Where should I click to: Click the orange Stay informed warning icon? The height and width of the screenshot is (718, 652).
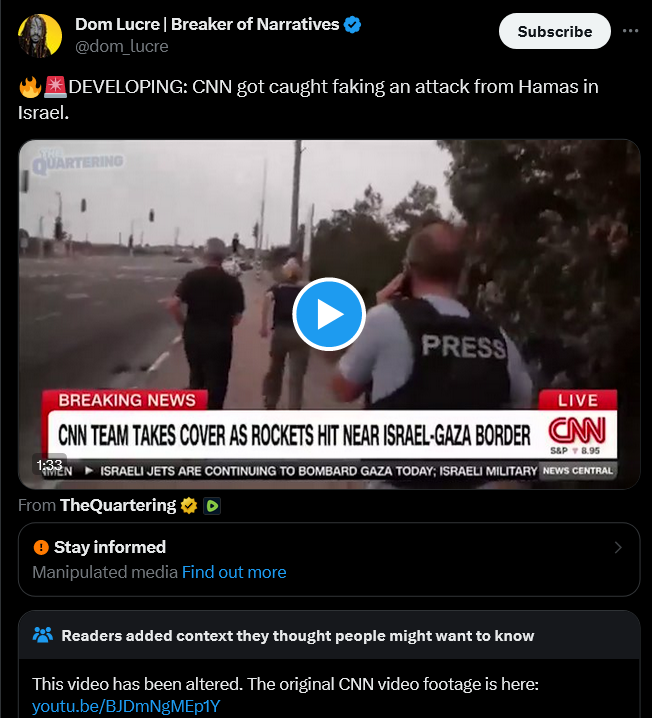pyautogui.click(x=41, y=547)
